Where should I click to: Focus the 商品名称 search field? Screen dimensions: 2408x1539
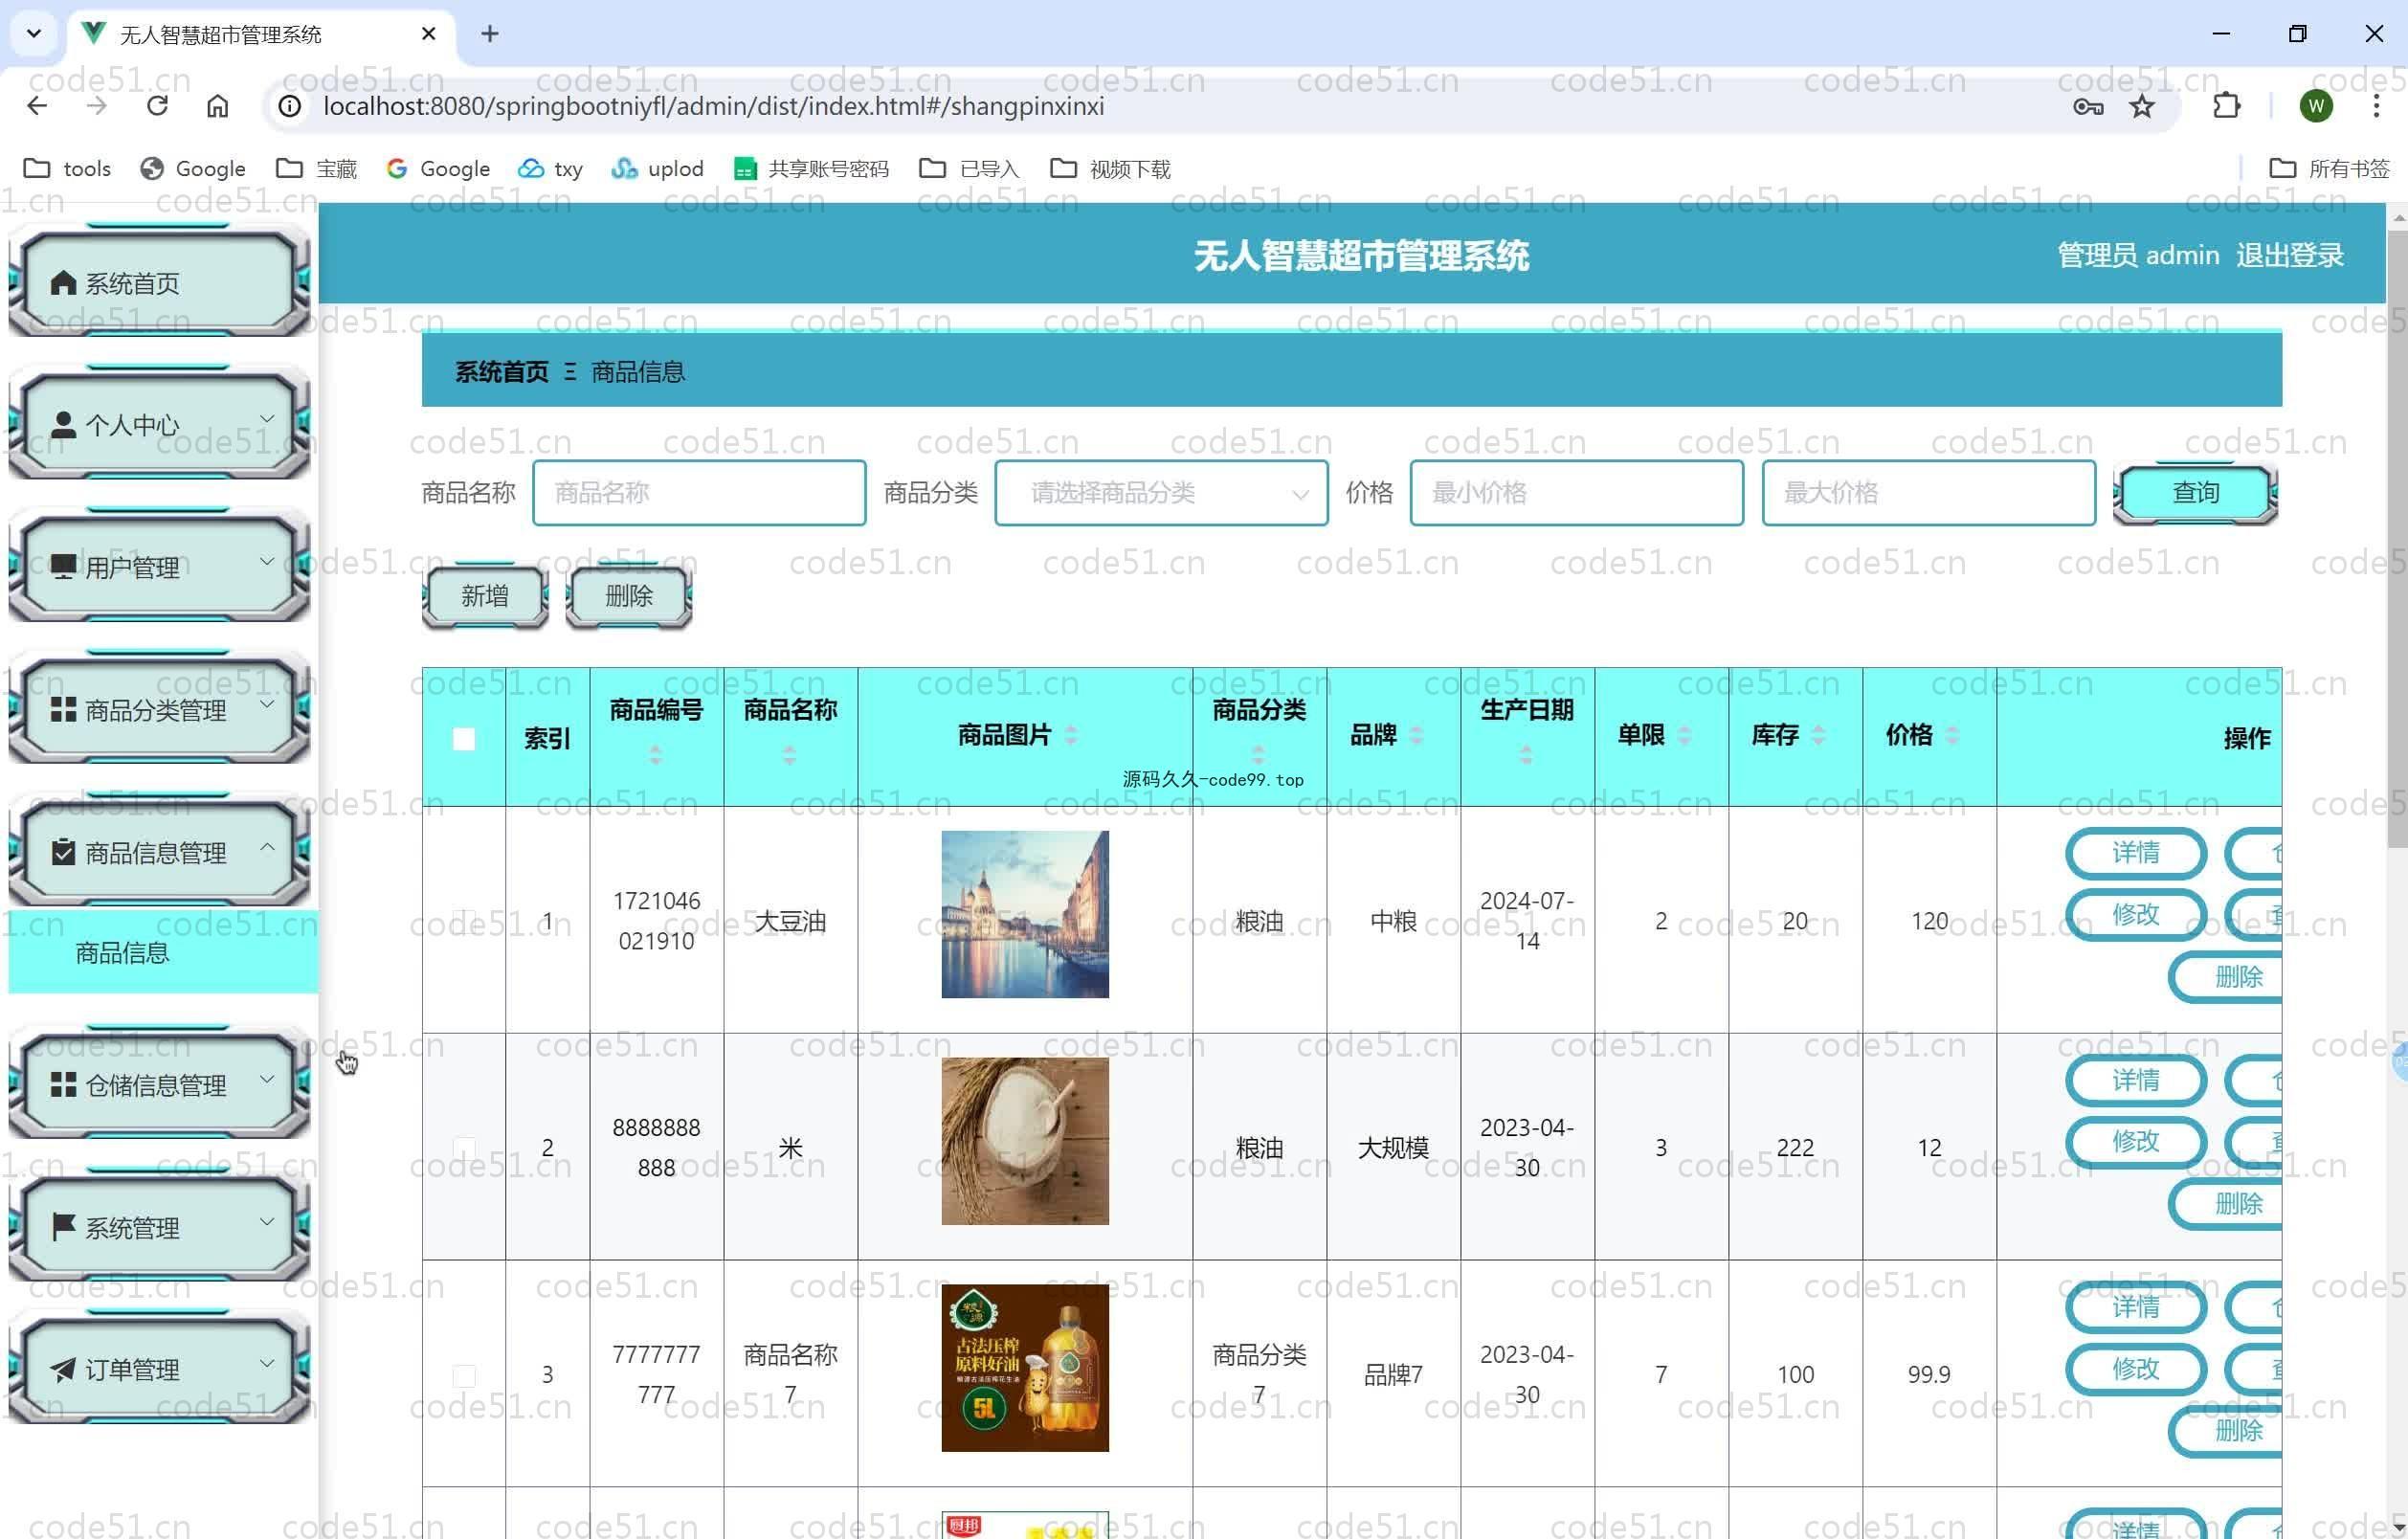(x=699, y=492)
